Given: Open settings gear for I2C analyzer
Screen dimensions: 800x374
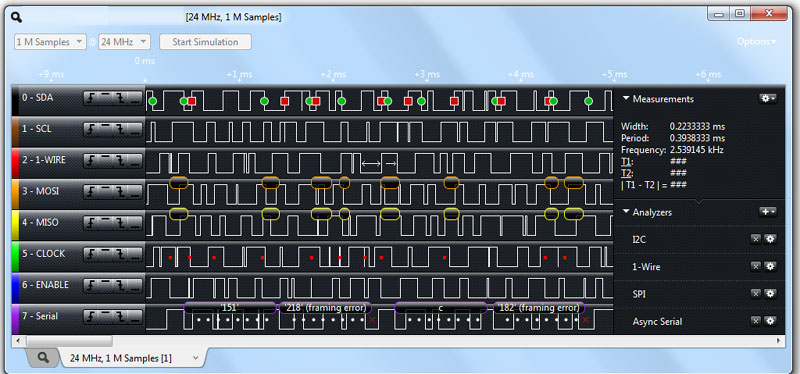Looking at the screenshot, I should point(770,239).
